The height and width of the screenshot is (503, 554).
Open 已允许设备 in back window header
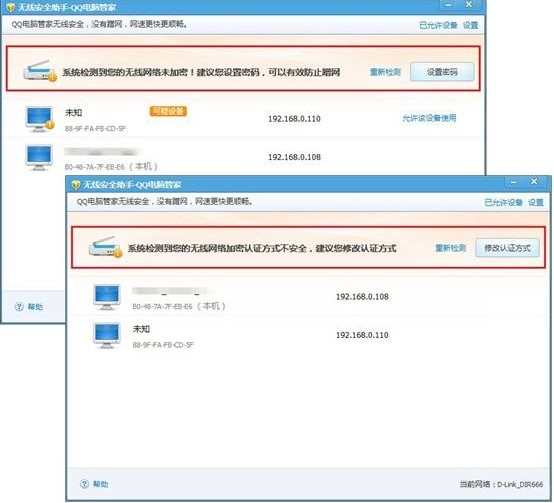pos(438,25)
